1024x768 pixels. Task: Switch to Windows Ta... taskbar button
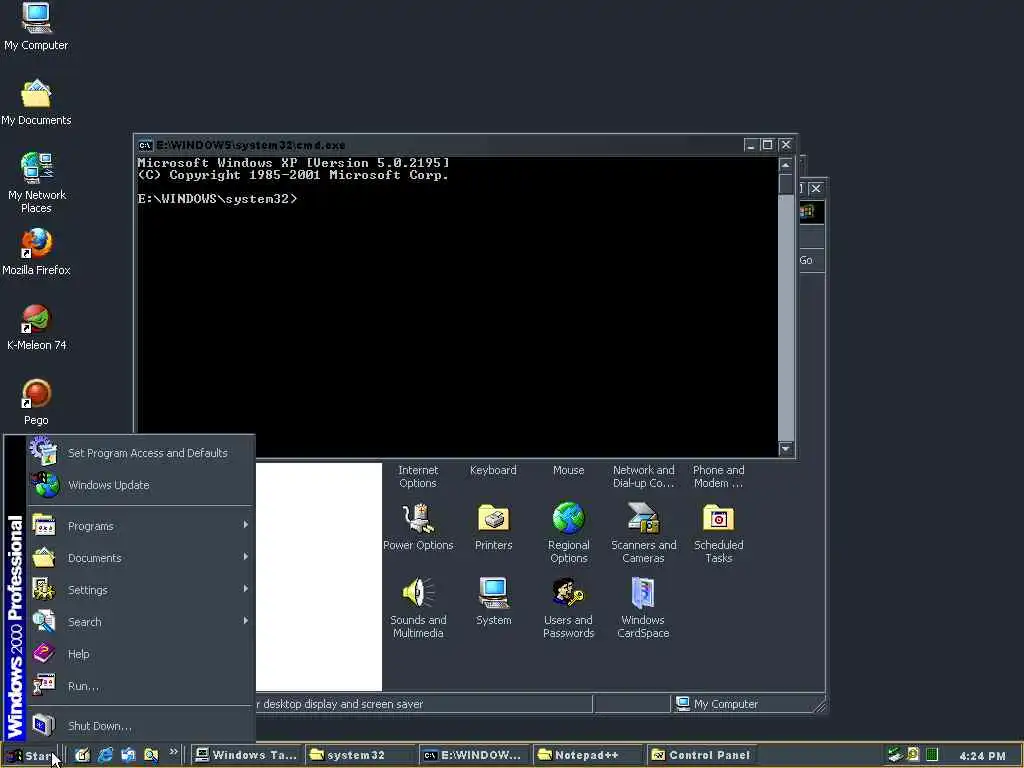[246, 755]
